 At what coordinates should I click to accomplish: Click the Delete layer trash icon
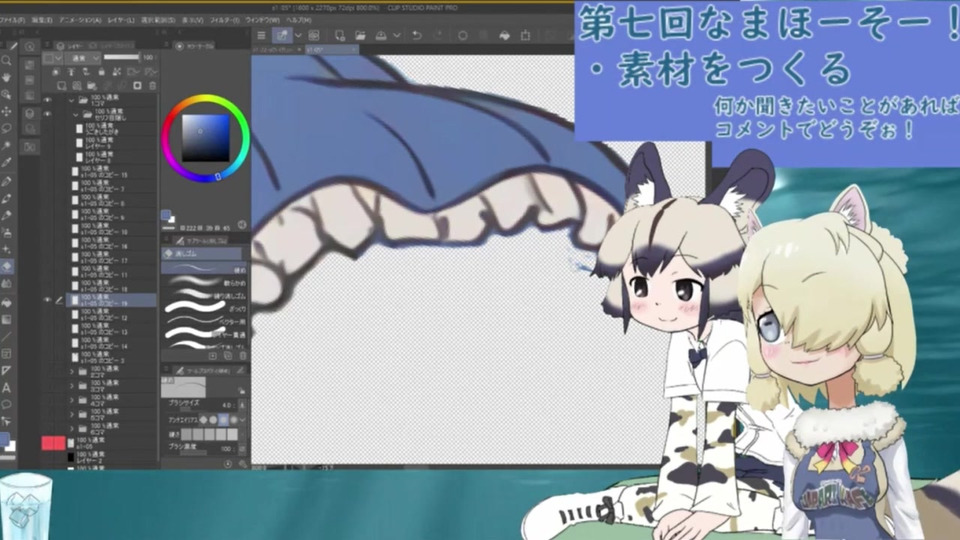tap(152, 86)
